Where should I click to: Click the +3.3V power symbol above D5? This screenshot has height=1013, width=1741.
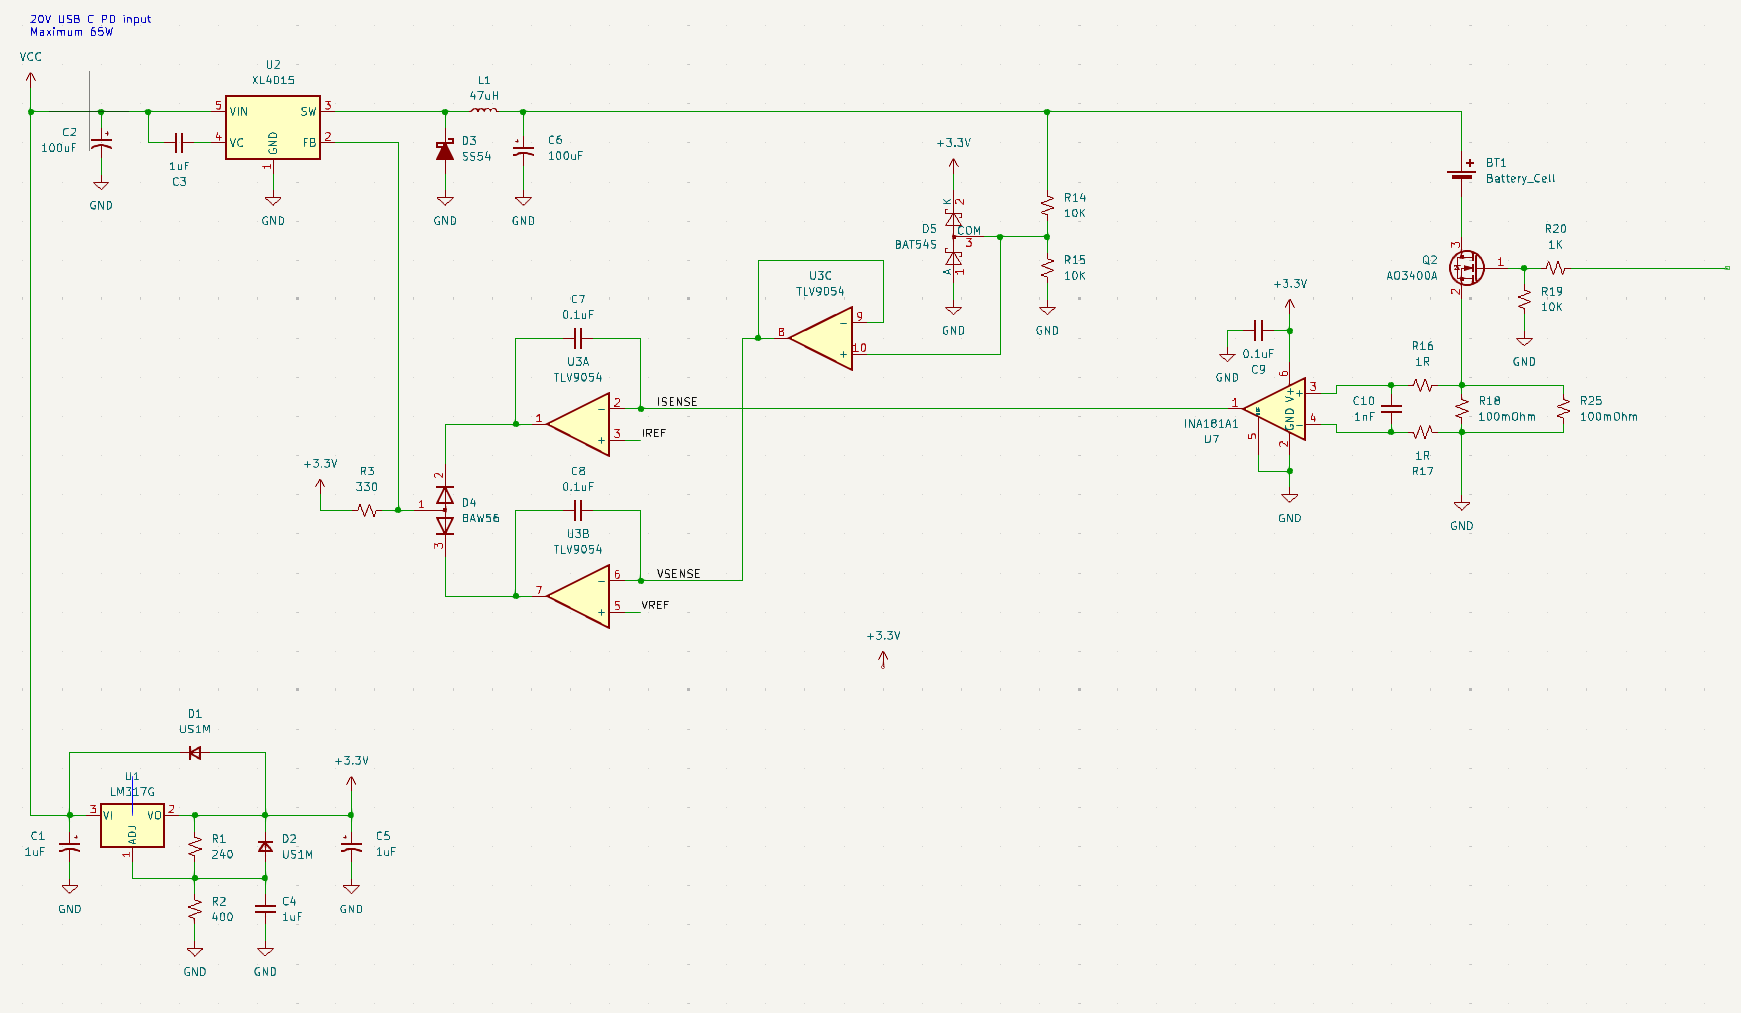point(954,168)
